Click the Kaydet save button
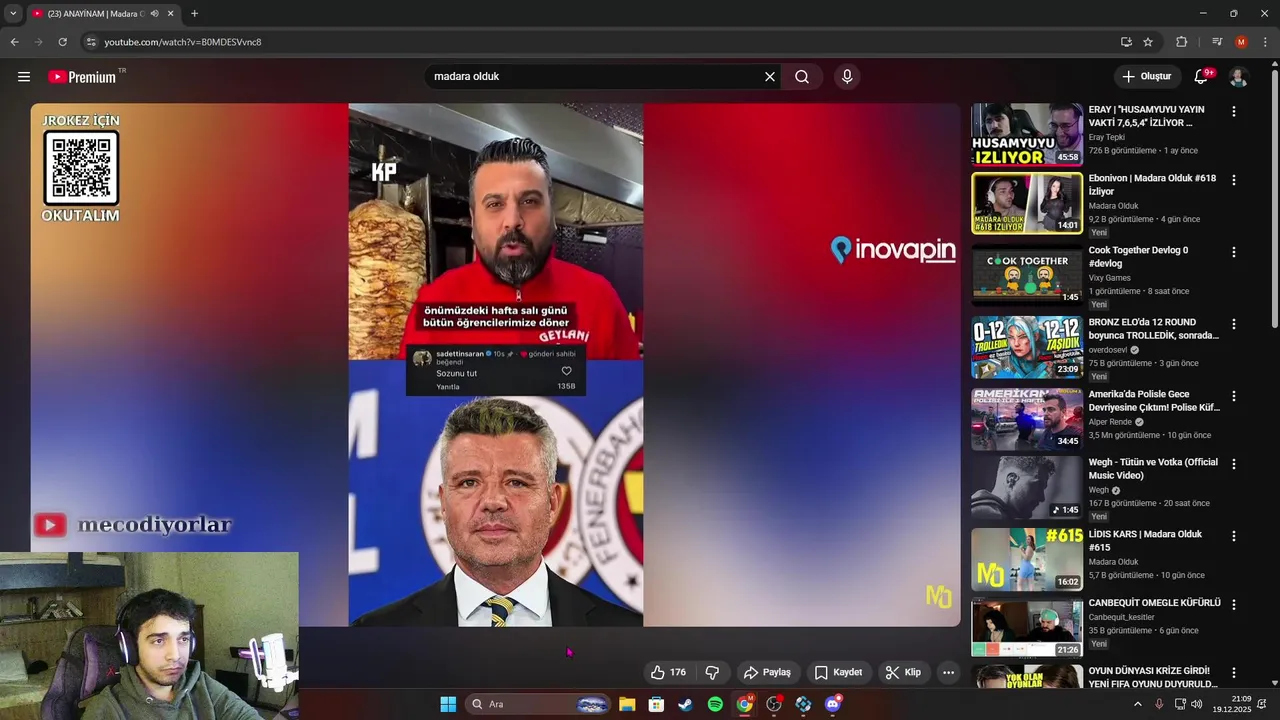 838,672
